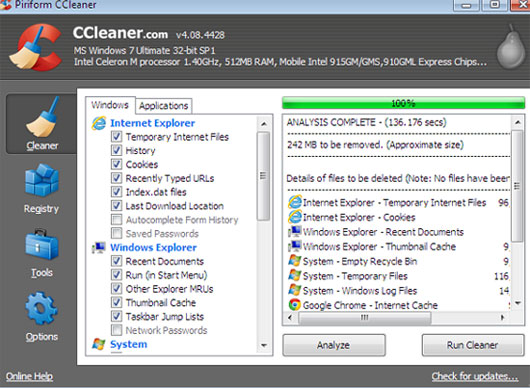Click icon beside Recent Documents result
The height and width of the screenshot is (388, 530).
pos(295,232)
